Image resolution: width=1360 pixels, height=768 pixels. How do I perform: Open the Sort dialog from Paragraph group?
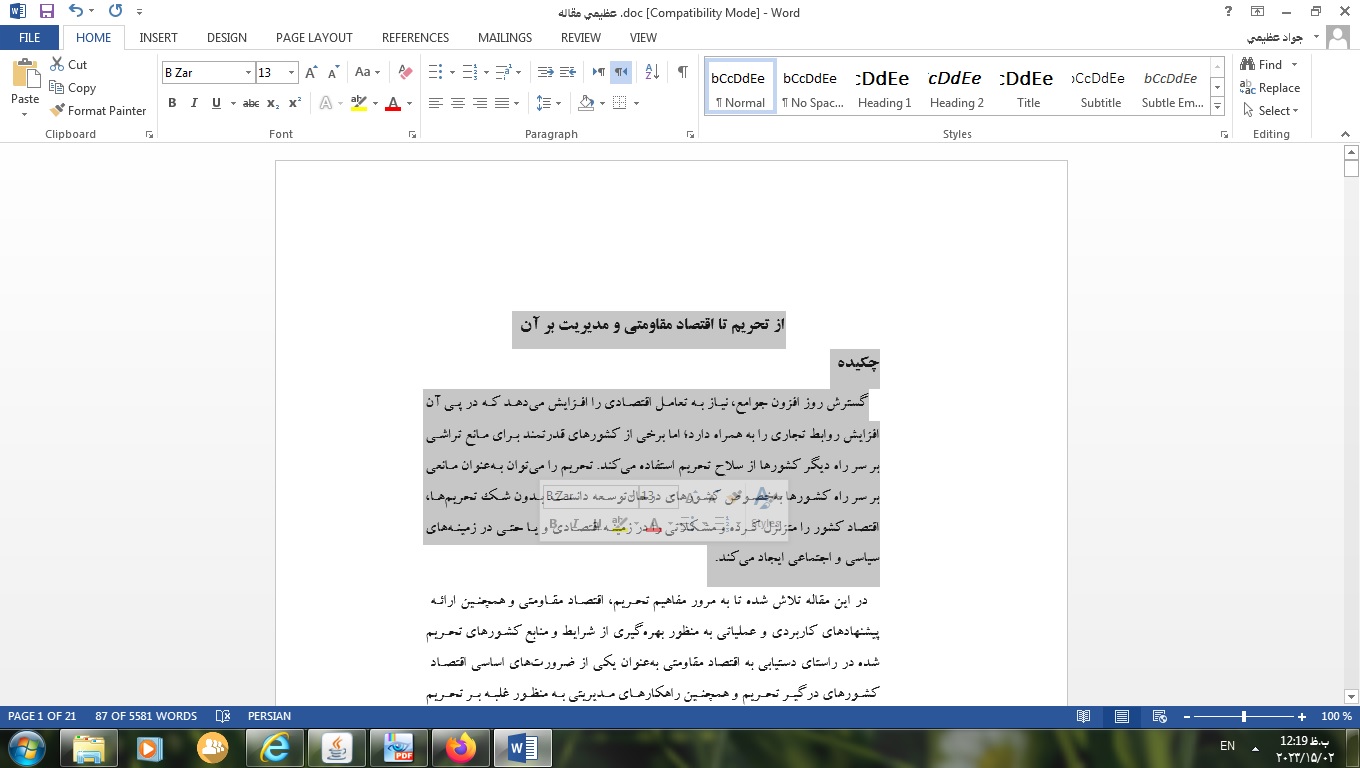click(x=652, y=72)
